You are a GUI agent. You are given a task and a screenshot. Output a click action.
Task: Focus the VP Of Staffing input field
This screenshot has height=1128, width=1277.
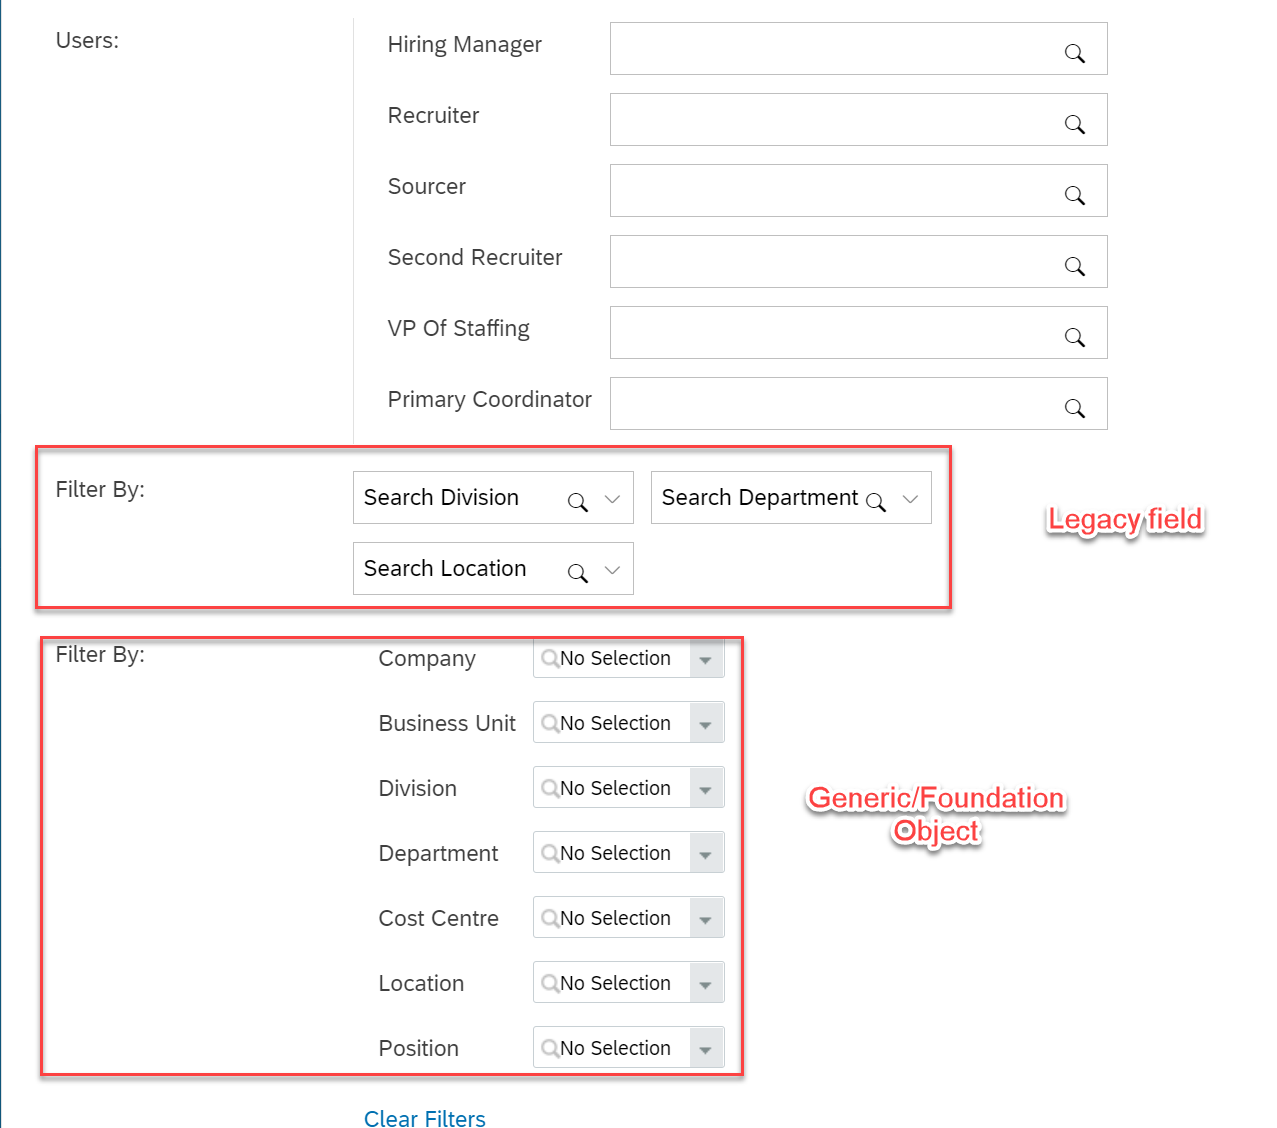[x=858, y=333]
